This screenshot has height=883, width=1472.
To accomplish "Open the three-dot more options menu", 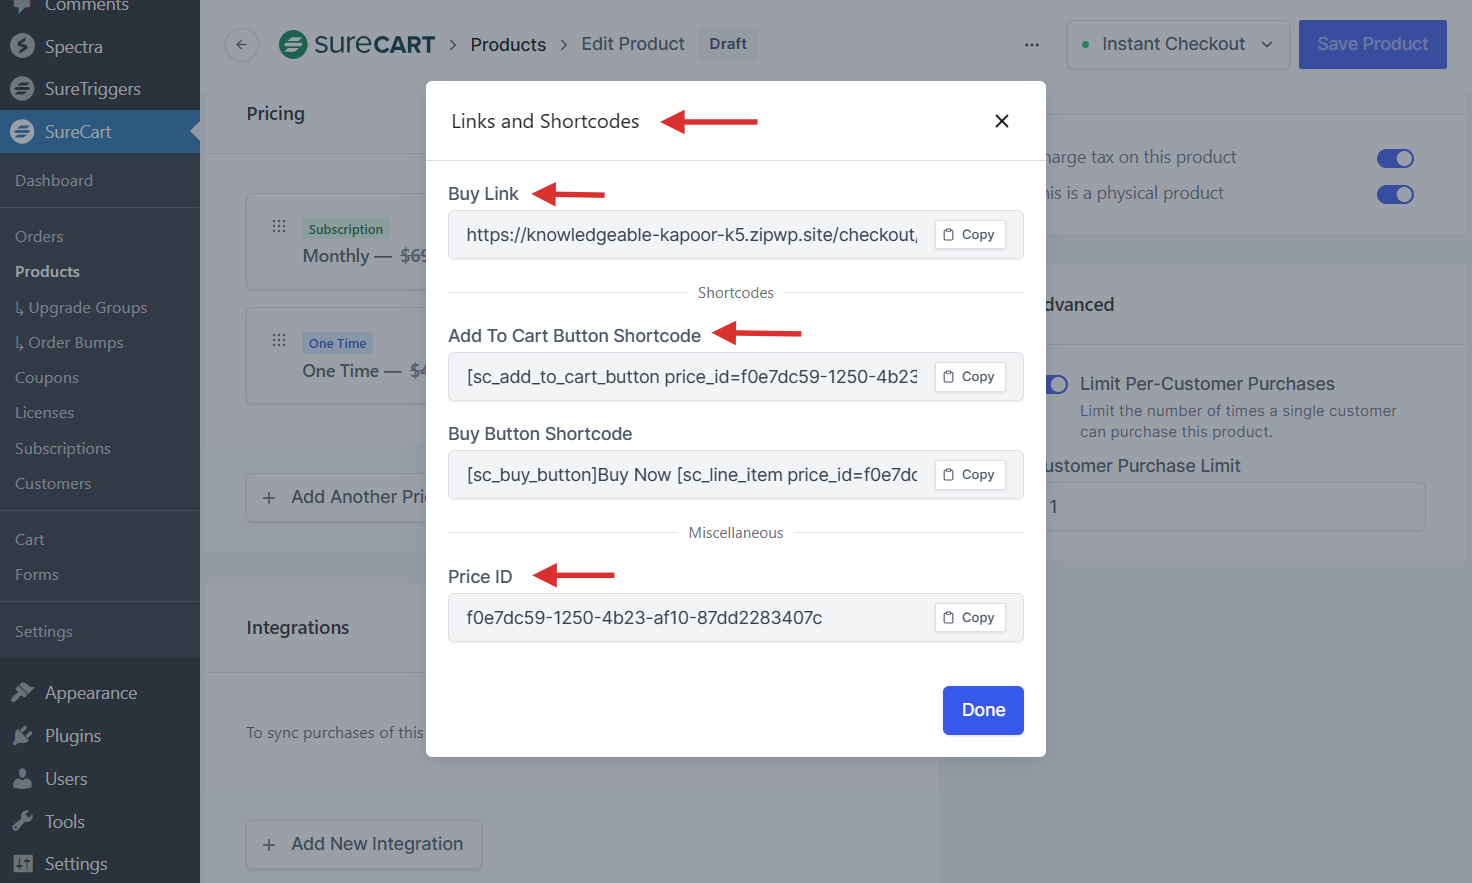I will click(1031, 45).
